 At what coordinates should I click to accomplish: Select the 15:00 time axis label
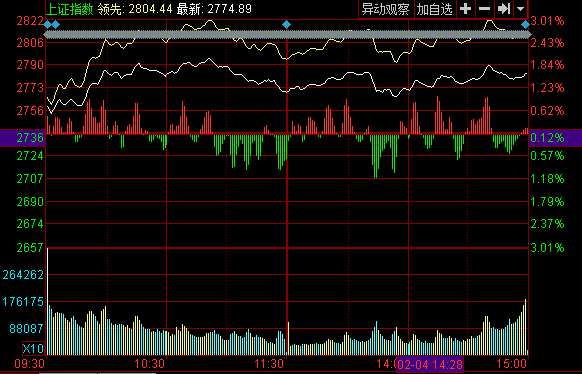tap(512, 364)
